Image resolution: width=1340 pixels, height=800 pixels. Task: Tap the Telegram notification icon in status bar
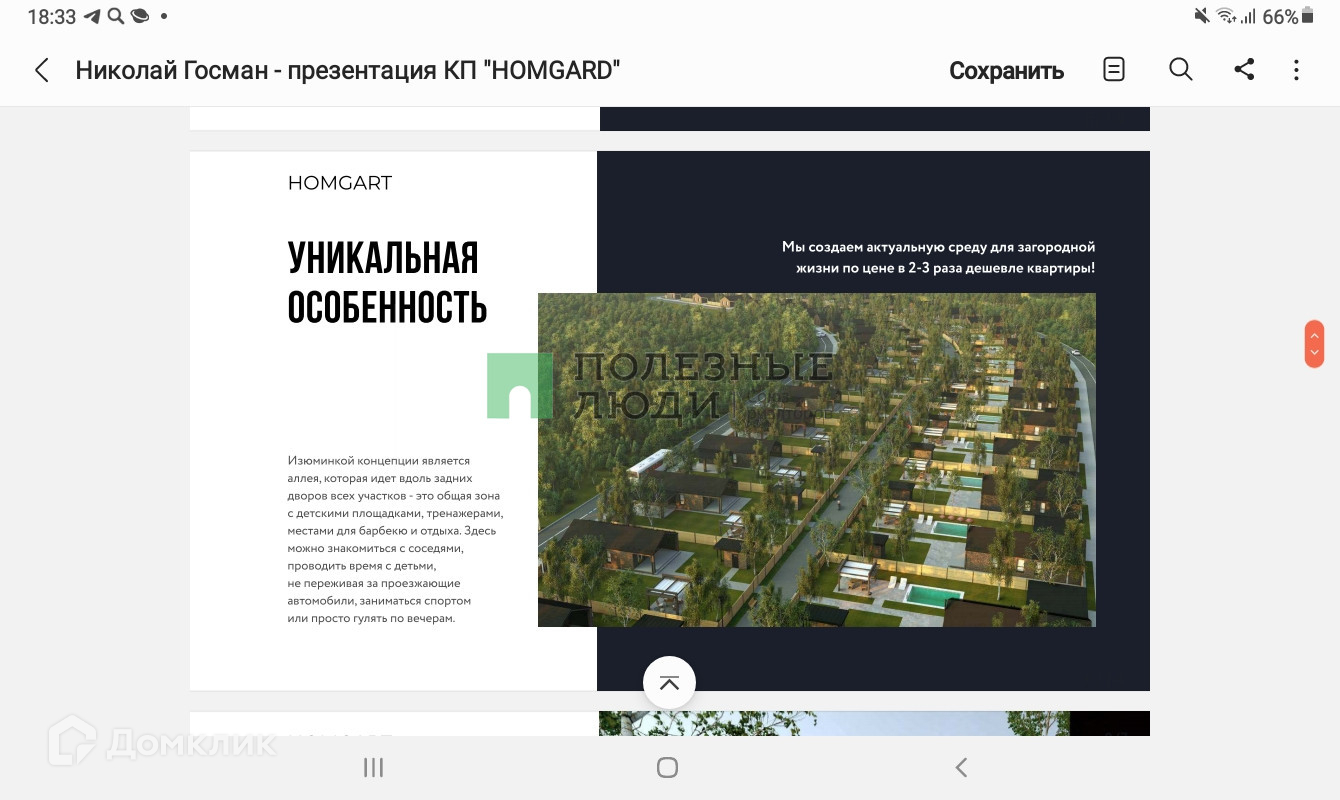(92, 17)
